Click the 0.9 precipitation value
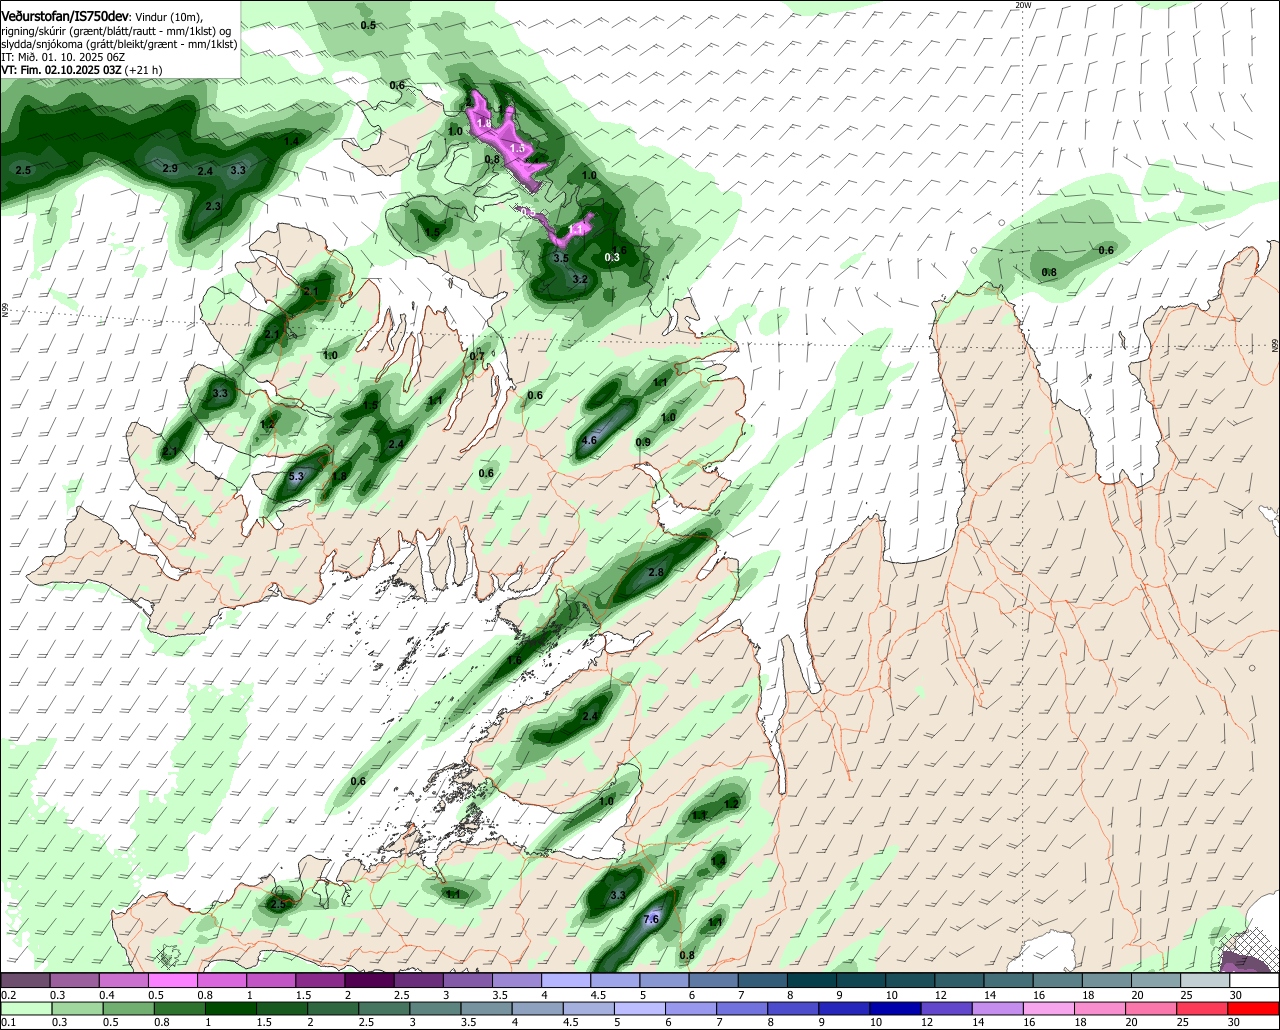1280x1030 pixels. [x=643, y=442]
